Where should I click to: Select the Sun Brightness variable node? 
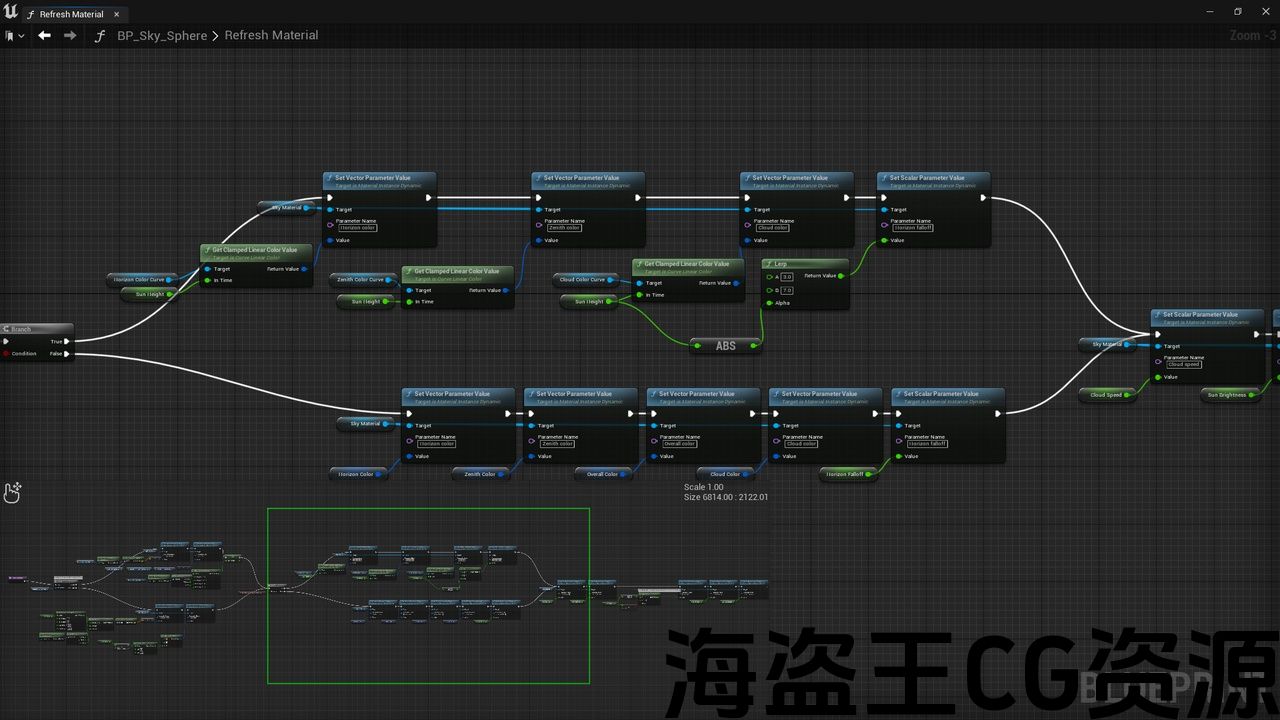[x=1227, y=395]
